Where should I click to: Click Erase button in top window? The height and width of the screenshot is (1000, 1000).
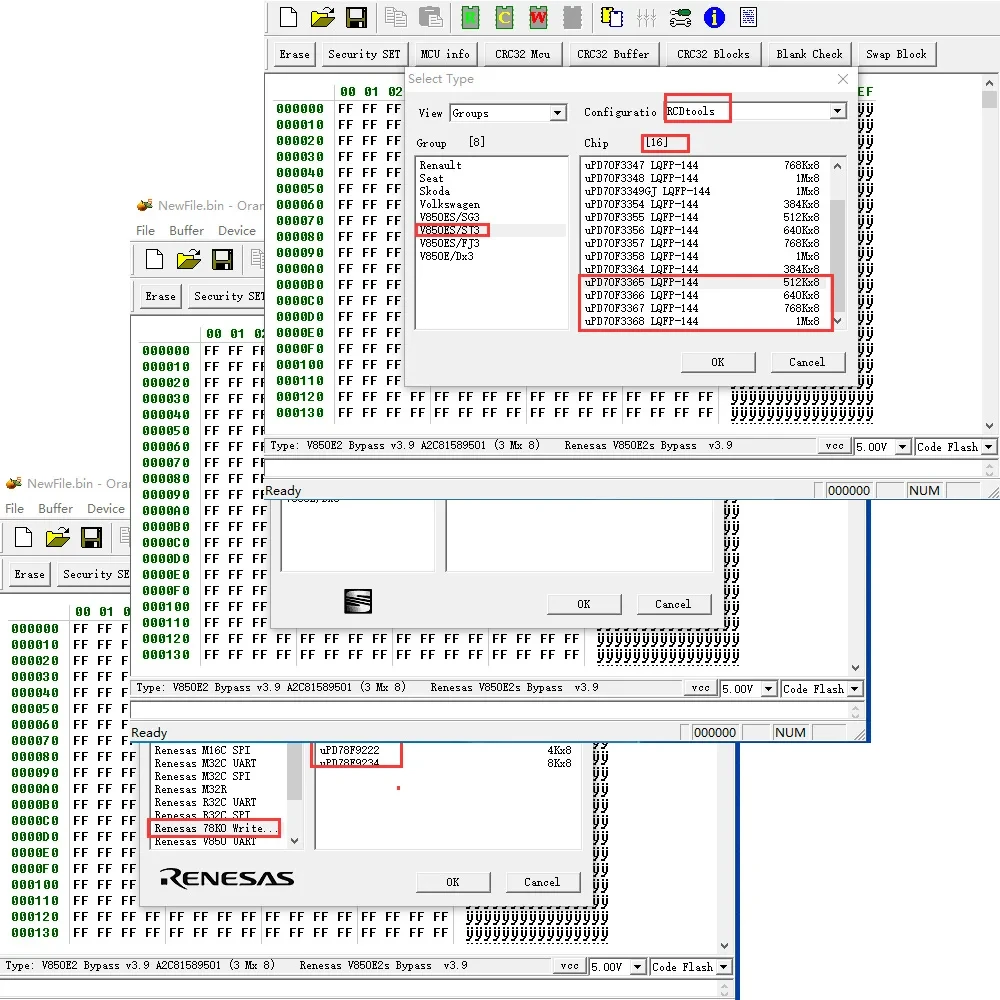(294, 54)
